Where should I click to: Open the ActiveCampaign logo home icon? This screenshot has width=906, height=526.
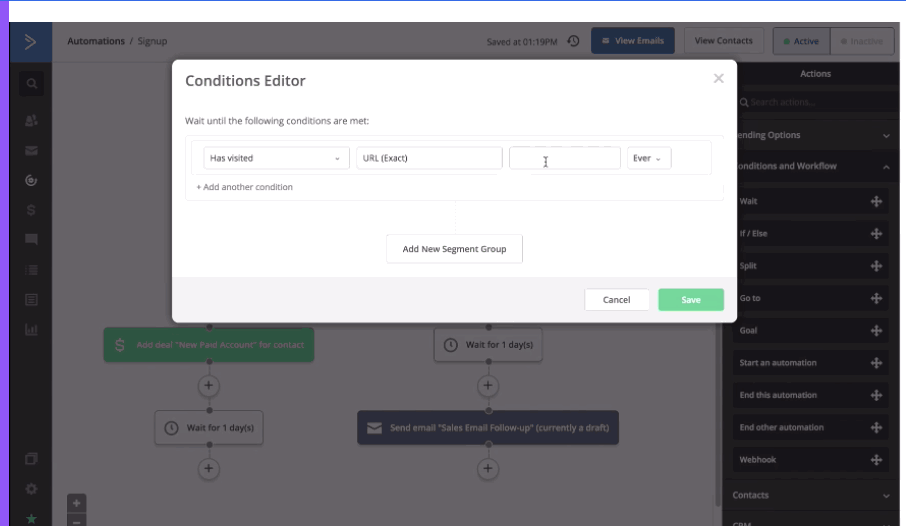[x=31, y=42]
